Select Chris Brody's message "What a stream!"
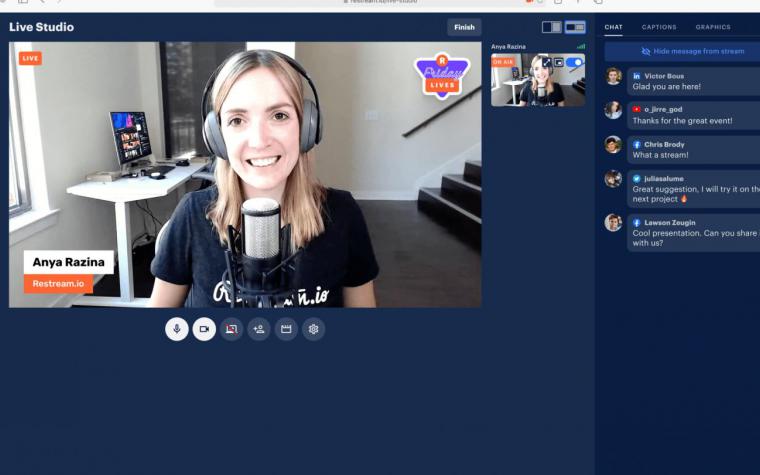The height and width of the screenshot is (475, 760). point(660,155)
